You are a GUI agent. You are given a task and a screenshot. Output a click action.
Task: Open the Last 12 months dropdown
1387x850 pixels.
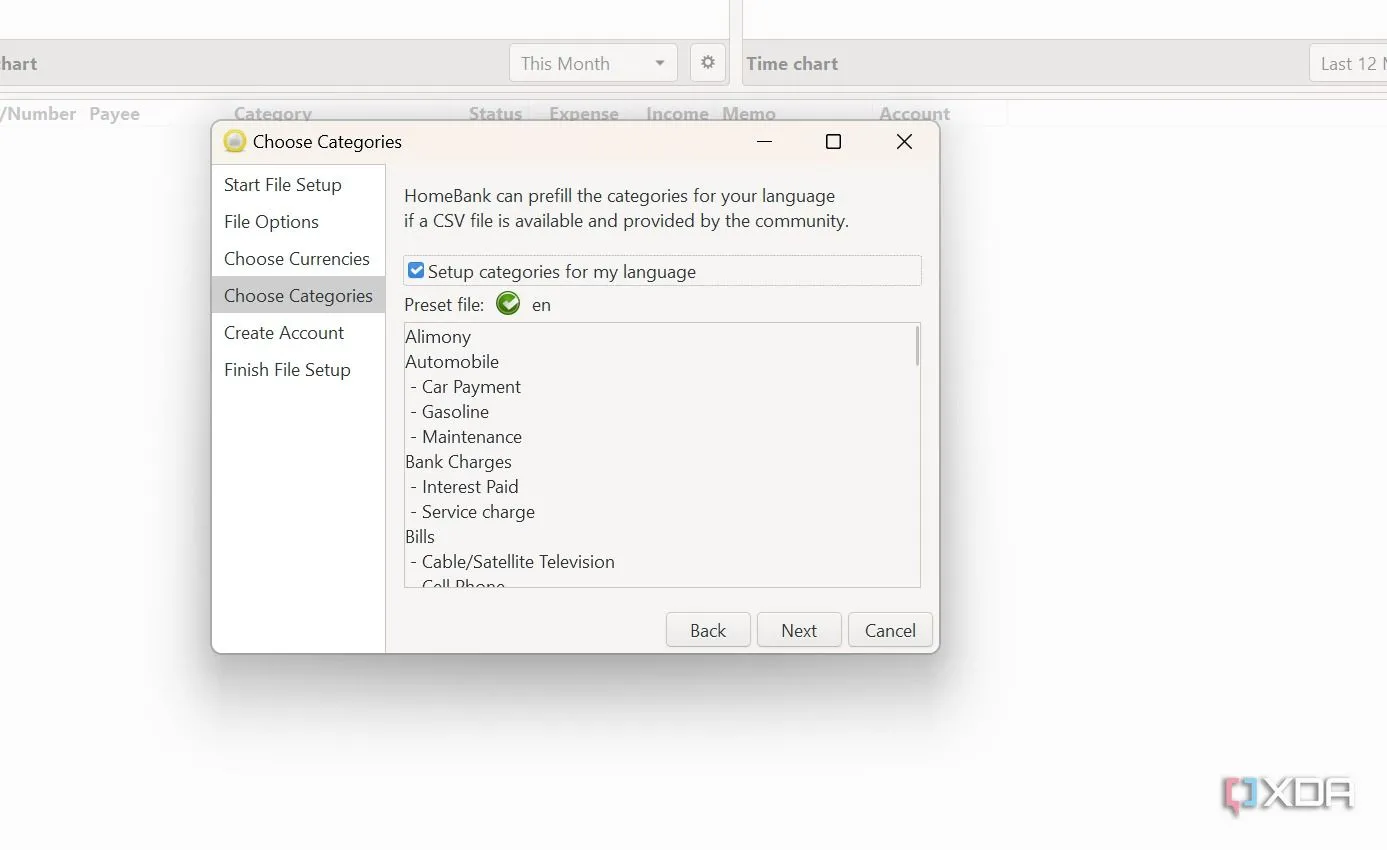[x=1348, y=63]
